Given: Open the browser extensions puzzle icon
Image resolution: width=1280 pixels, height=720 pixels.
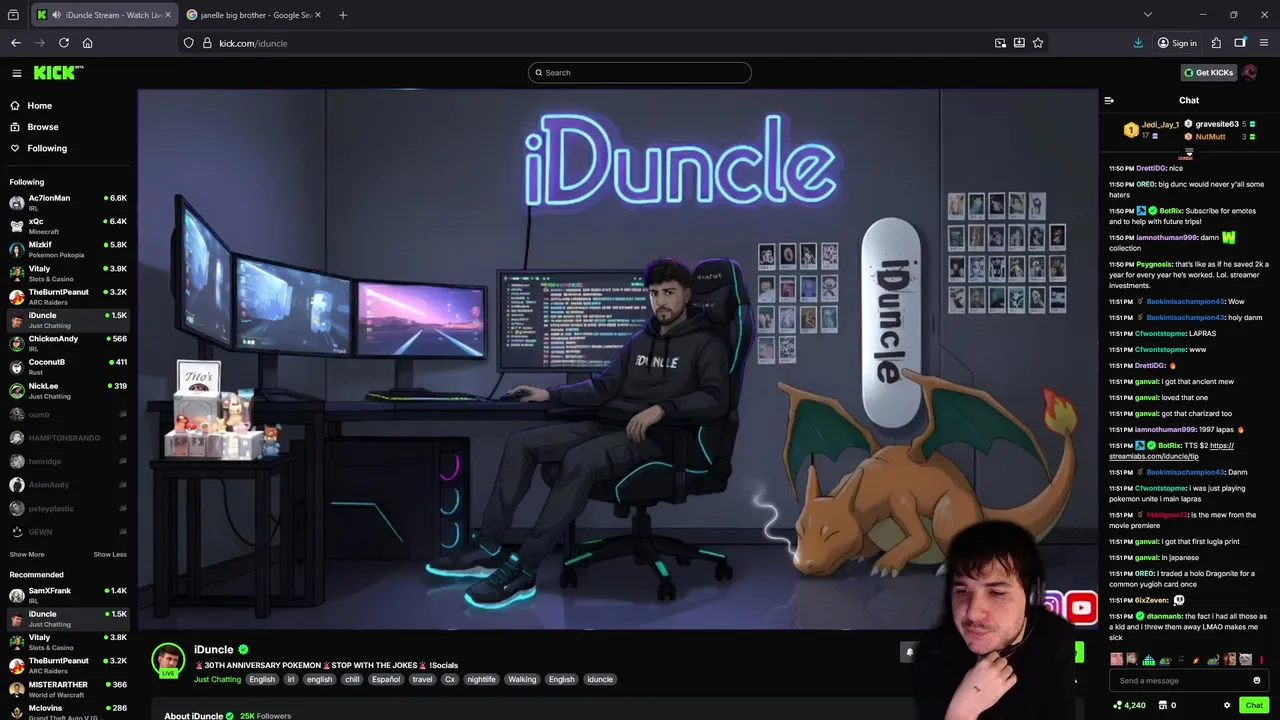Looking at the screenshot, I should point(1216,43).
